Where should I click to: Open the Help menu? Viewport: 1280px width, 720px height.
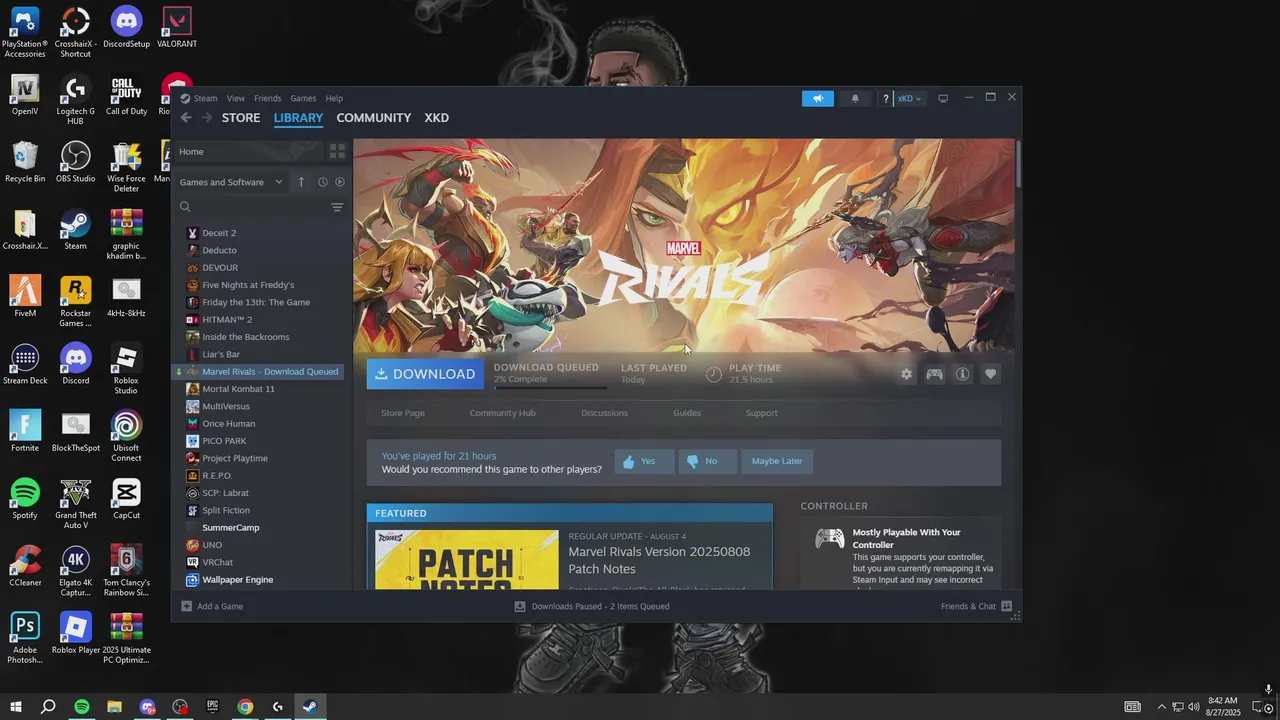(334, 98)
